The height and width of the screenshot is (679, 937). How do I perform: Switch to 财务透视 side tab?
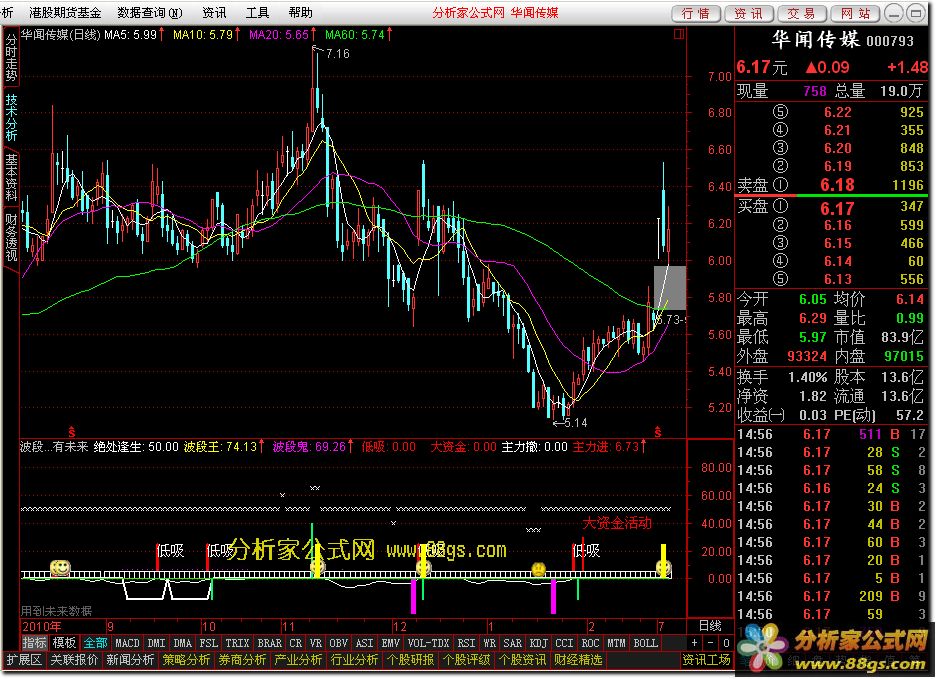pyautogui.click(x=11, y=237)
